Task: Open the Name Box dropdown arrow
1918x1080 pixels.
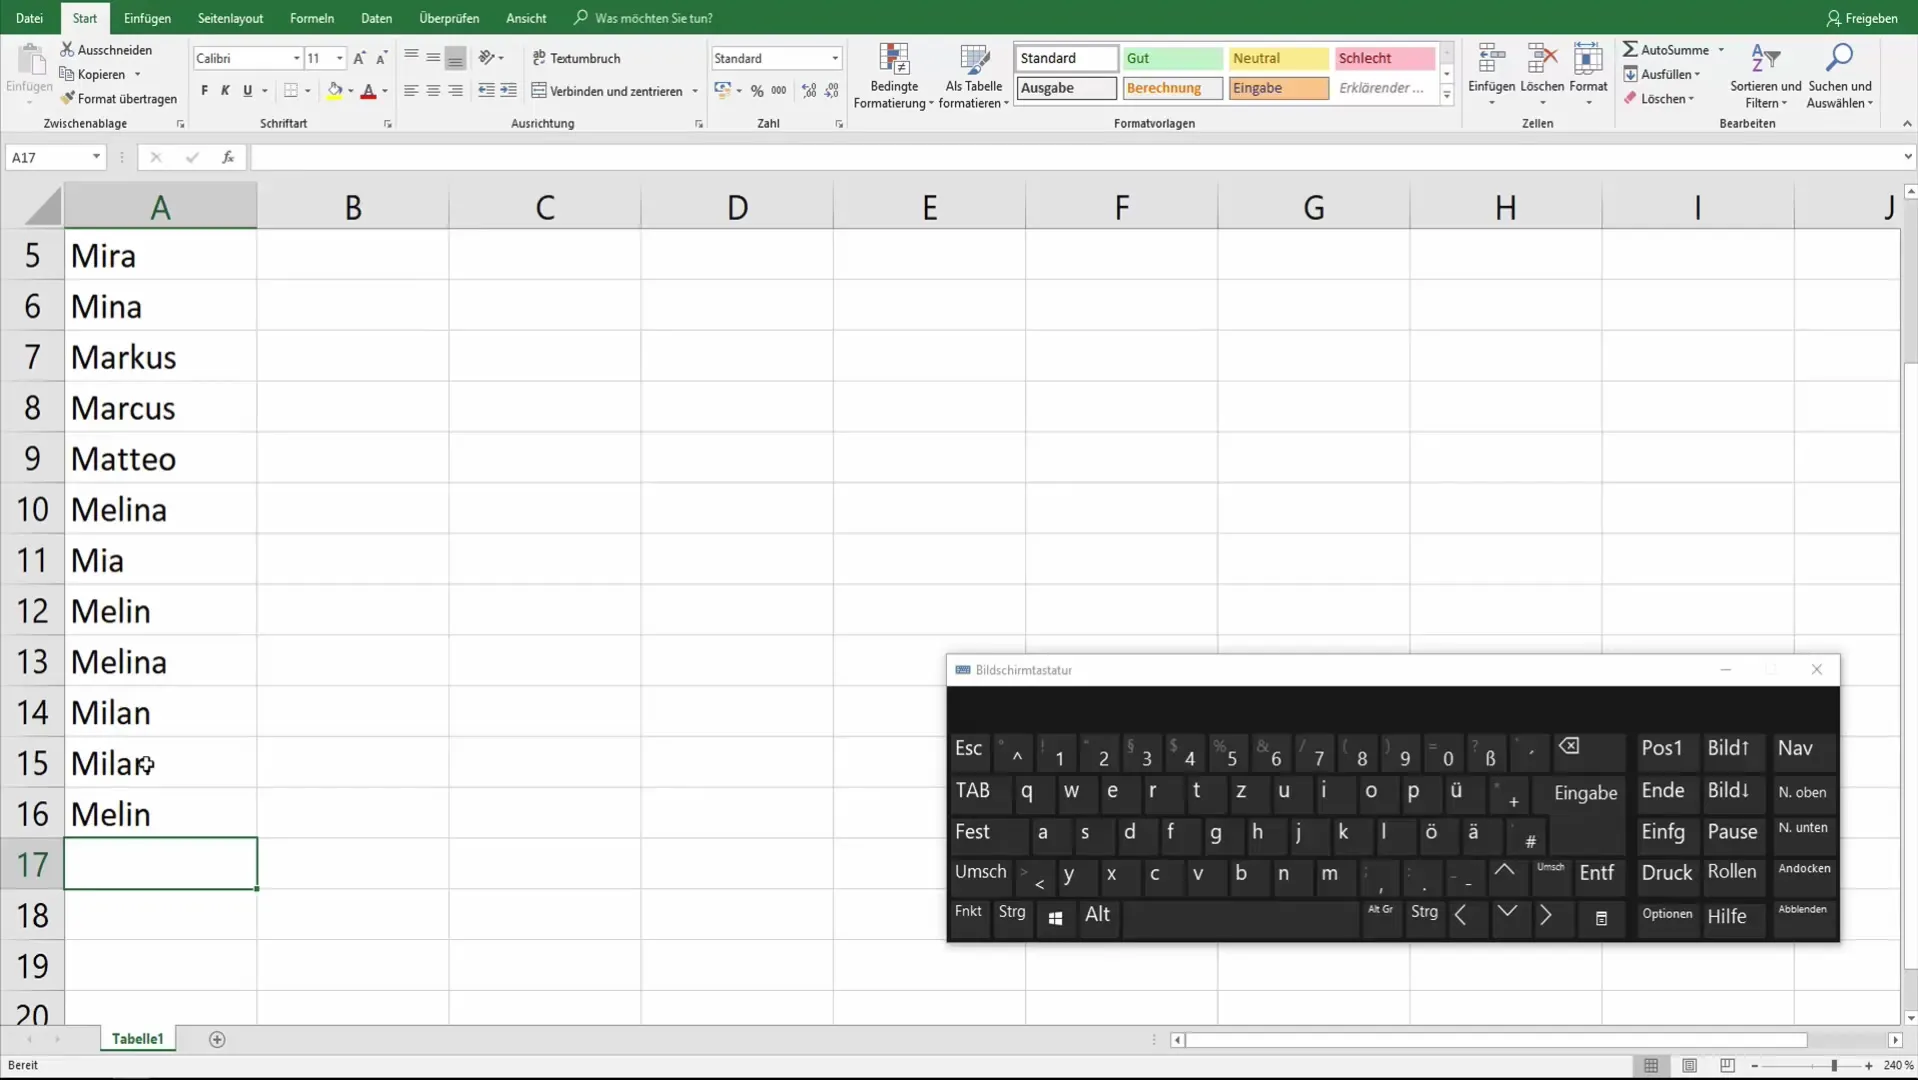Action: click(x=96, y=157)
